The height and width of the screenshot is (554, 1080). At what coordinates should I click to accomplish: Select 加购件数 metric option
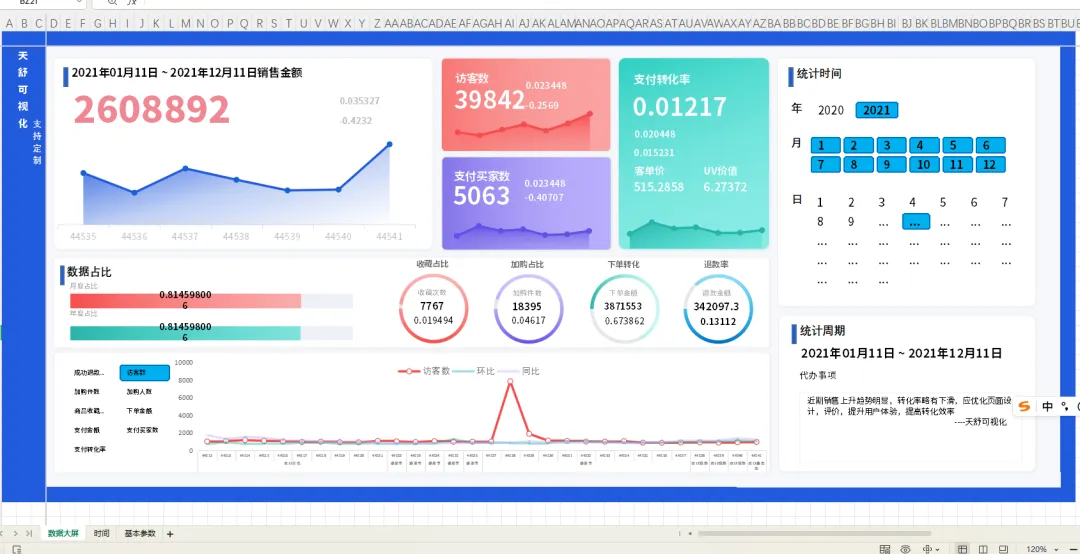click(87, 392)
